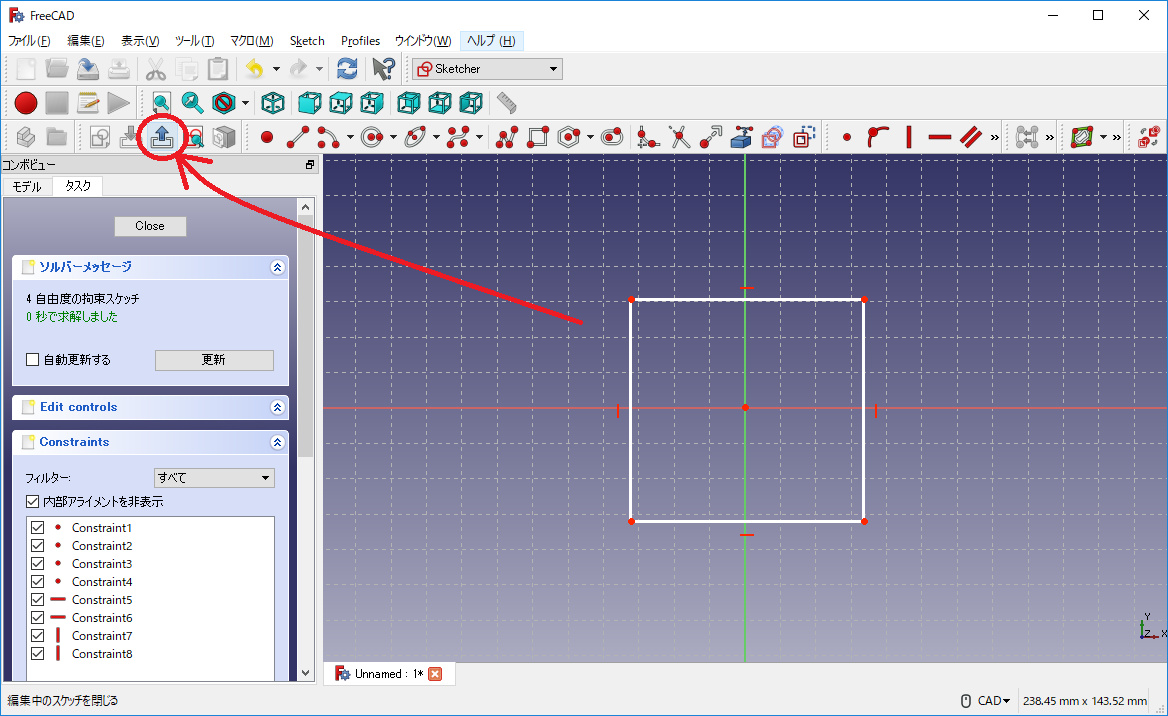Select the Create Arc tool
This screenshot has height=716, width=1168.
[328, 137]
